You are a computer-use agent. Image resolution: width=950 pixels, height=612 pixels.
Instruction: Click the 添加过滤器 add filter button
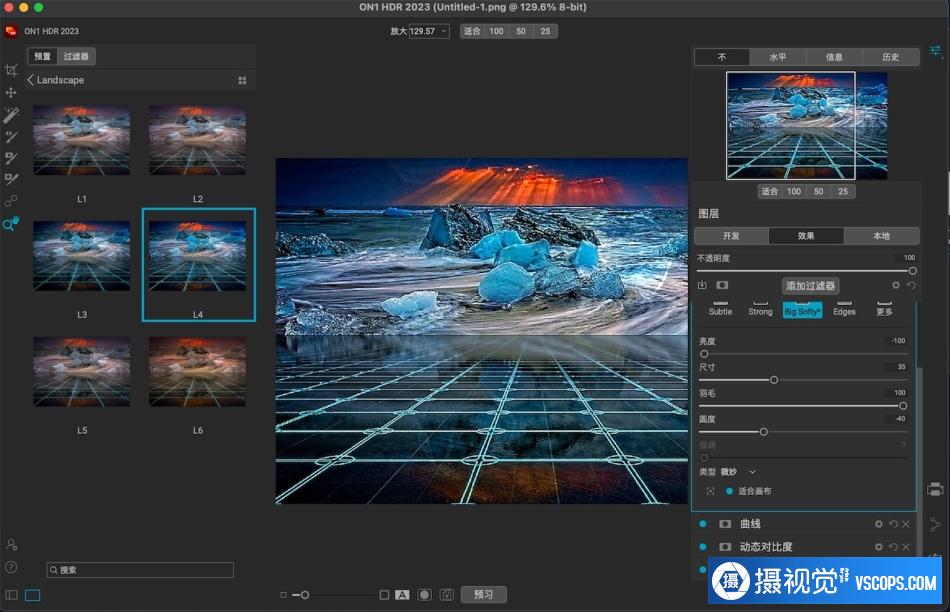point(811,285)
